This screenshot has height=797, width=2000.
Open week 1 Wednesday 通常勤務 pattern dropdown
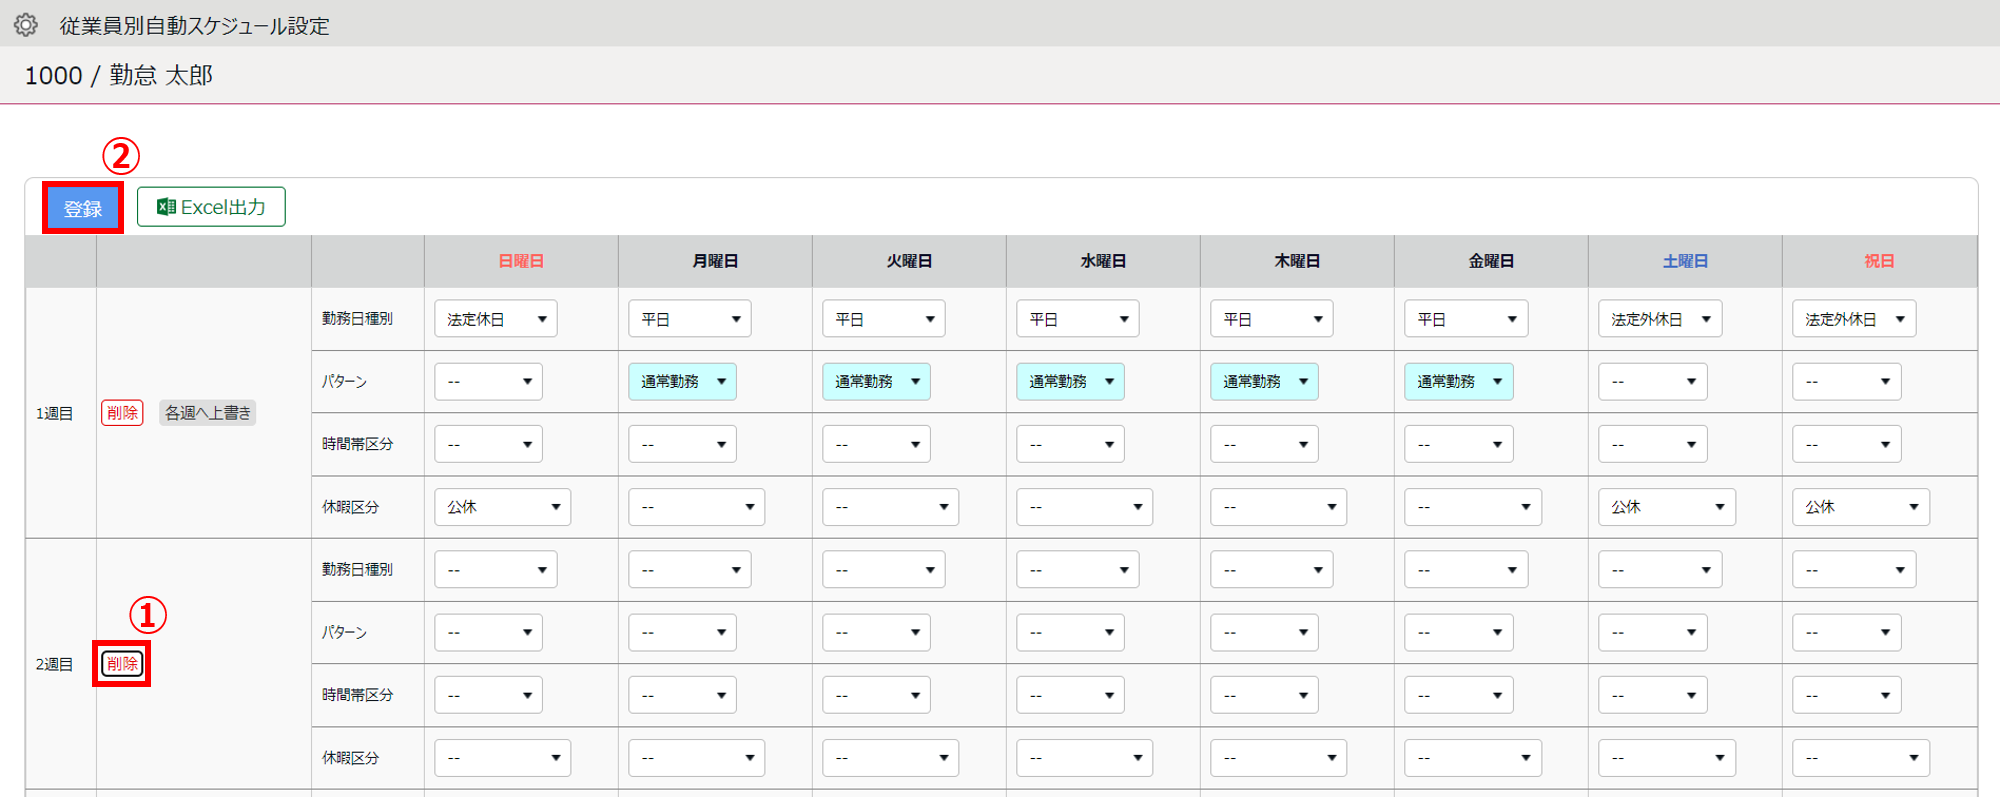pyautogui.click(x=1070, y=382)
